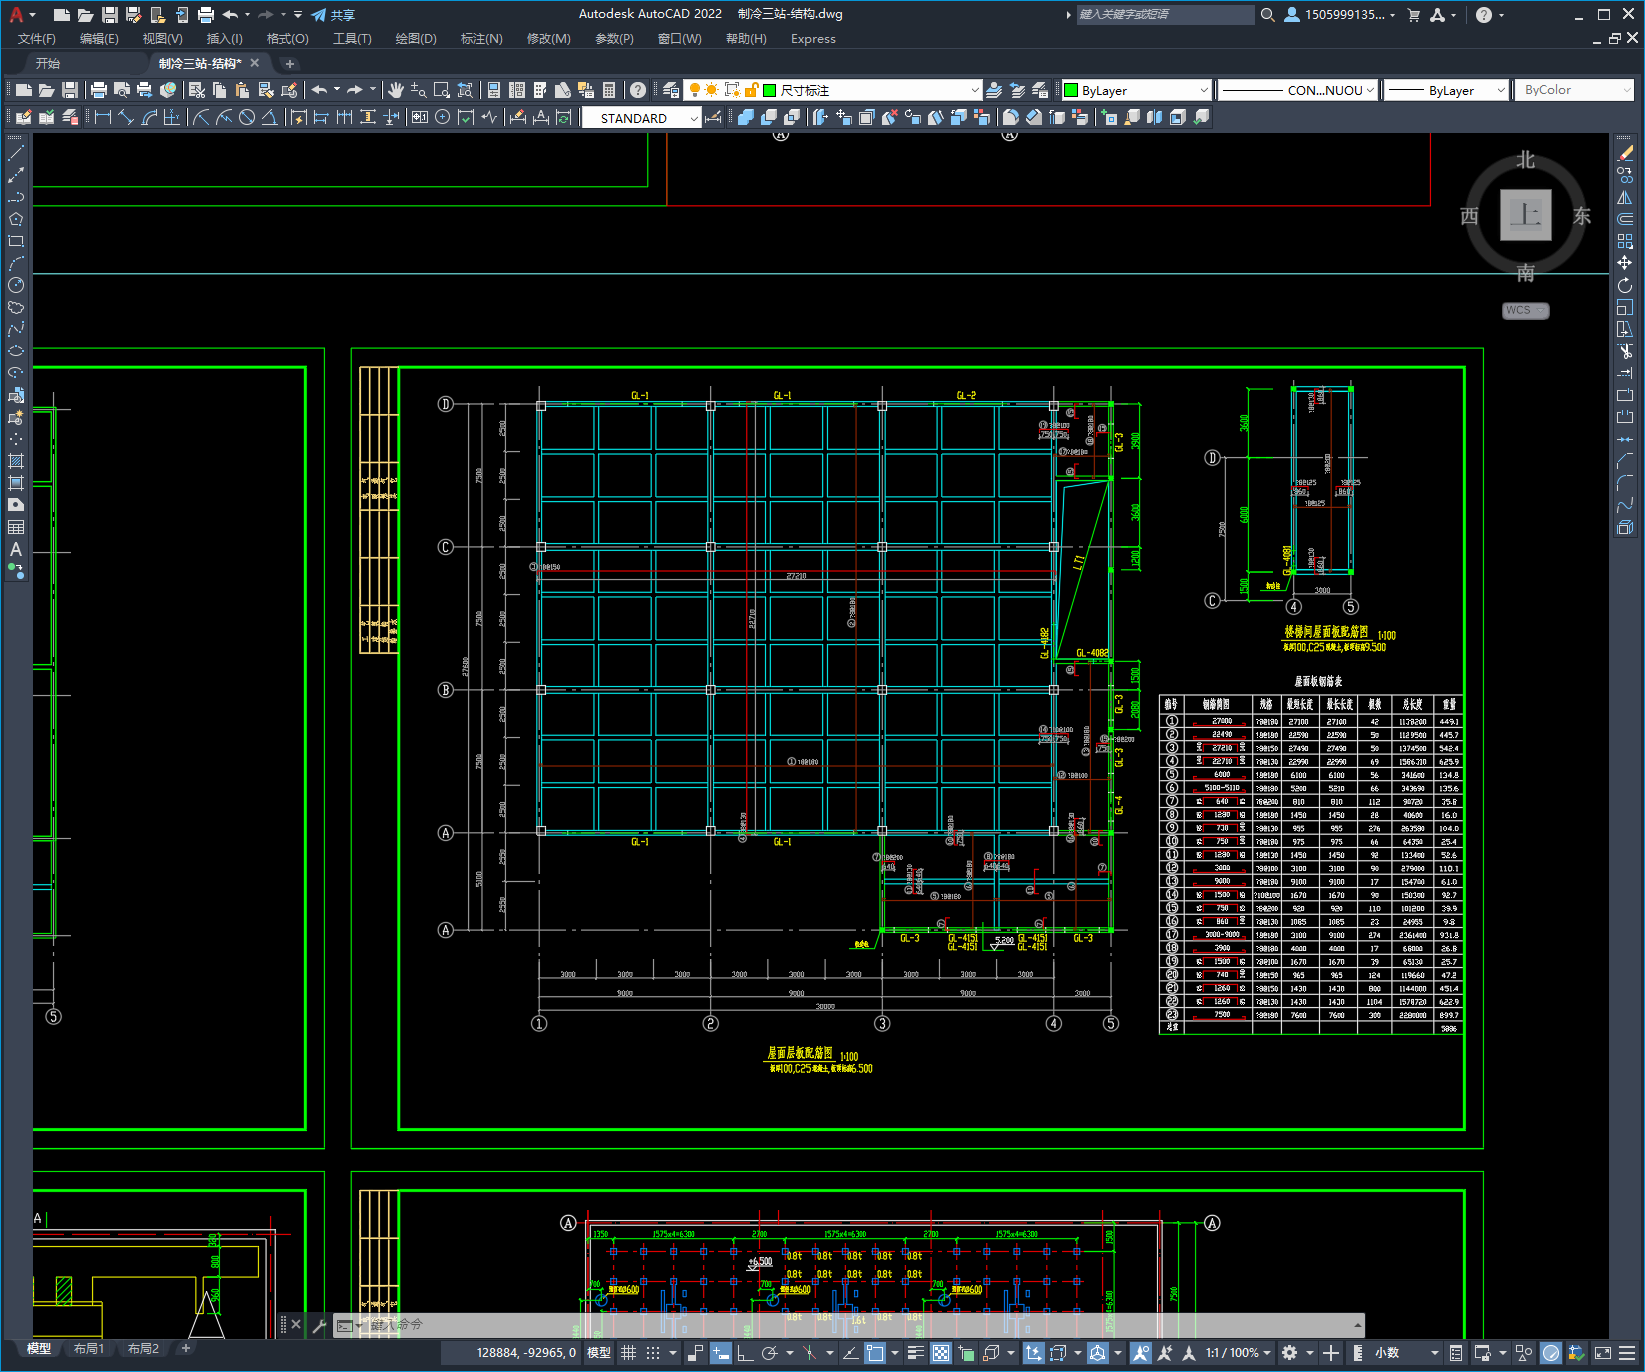Switch to the 布局1 layout tab

coord(88,1348)
